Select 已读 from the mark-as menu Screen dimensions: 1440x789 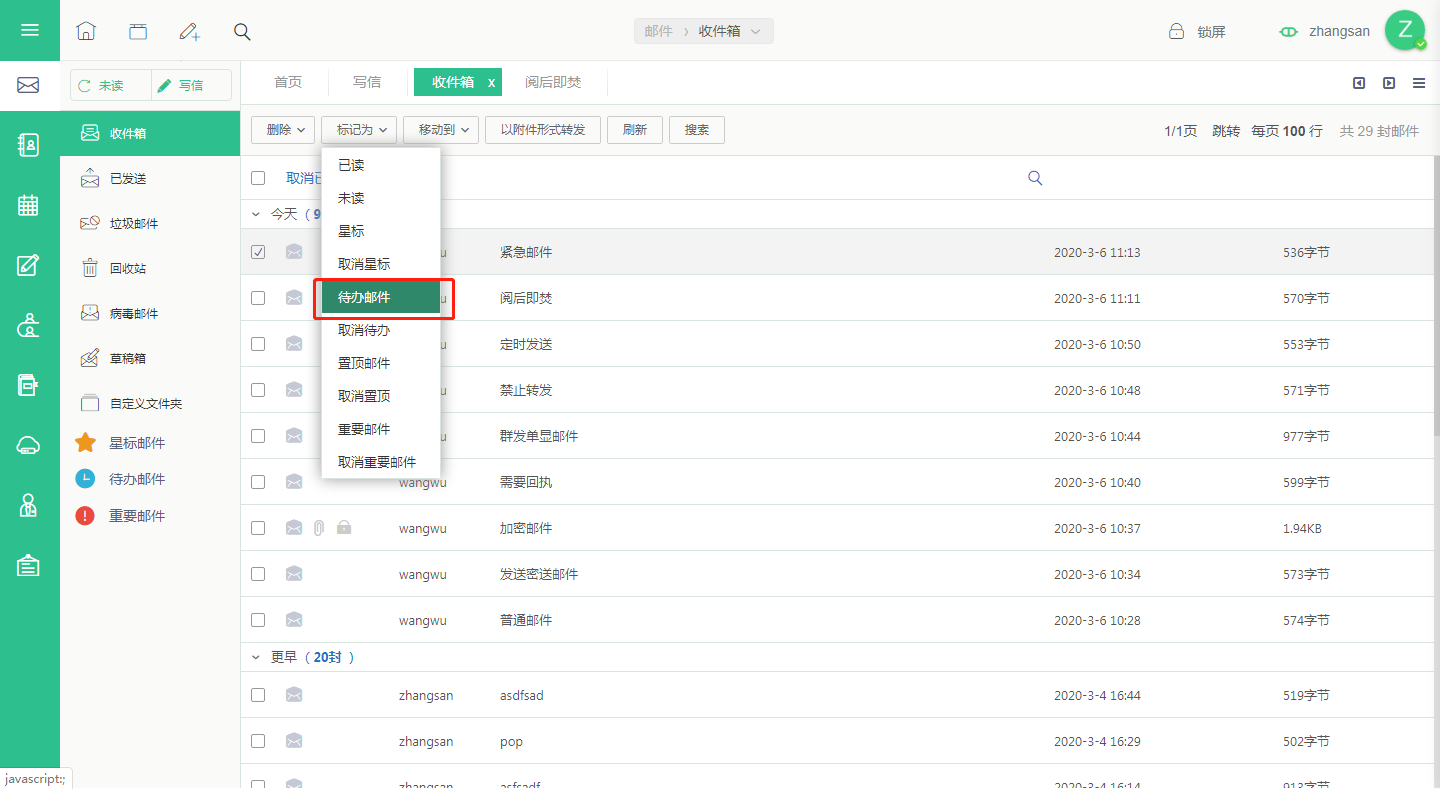click(x=381, y=165)
